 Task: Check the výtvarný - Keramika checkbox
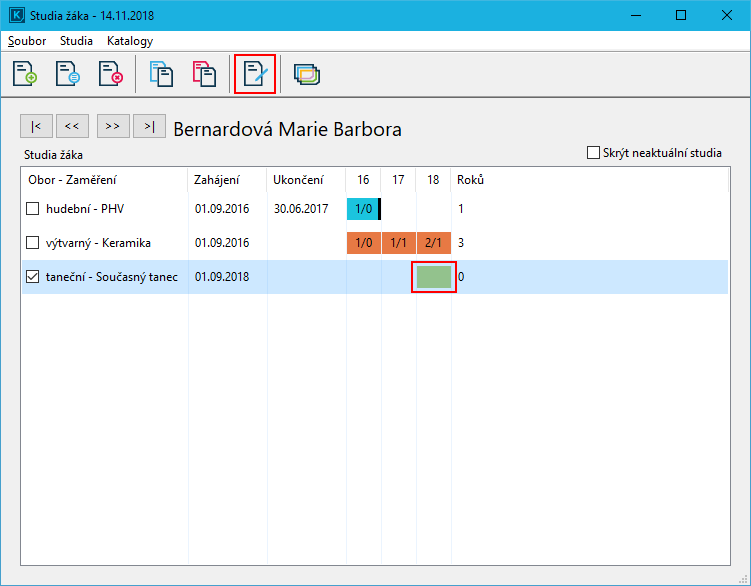point(33,243)
